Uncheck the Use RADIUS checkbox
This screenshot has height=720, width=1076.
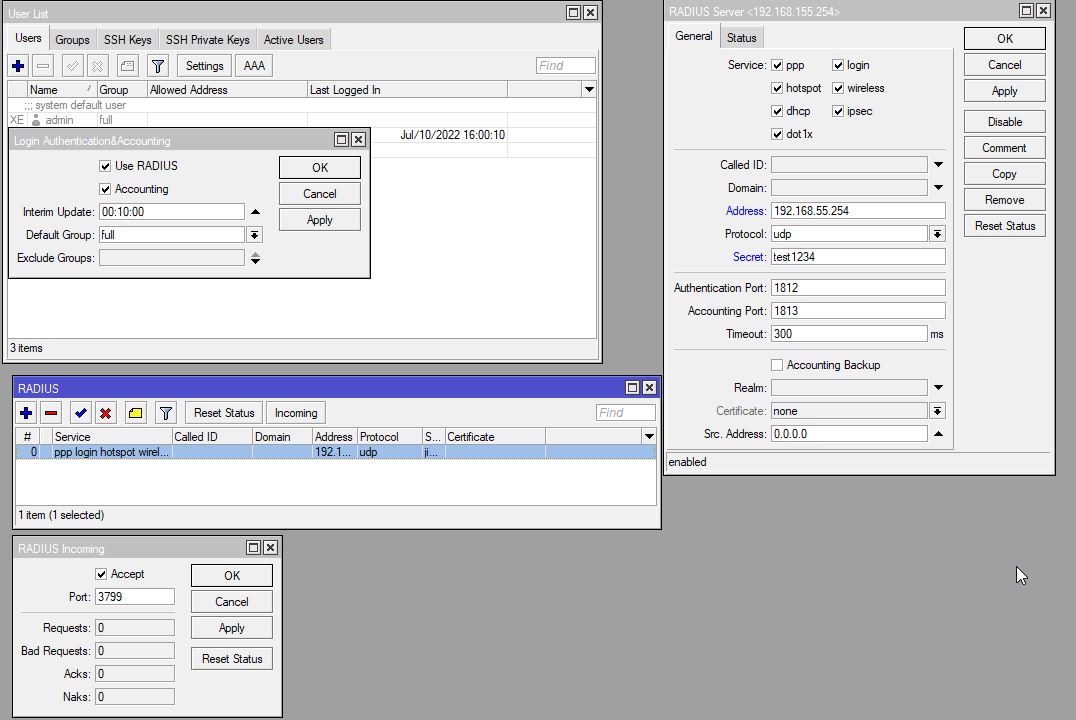tap(106, 166)
